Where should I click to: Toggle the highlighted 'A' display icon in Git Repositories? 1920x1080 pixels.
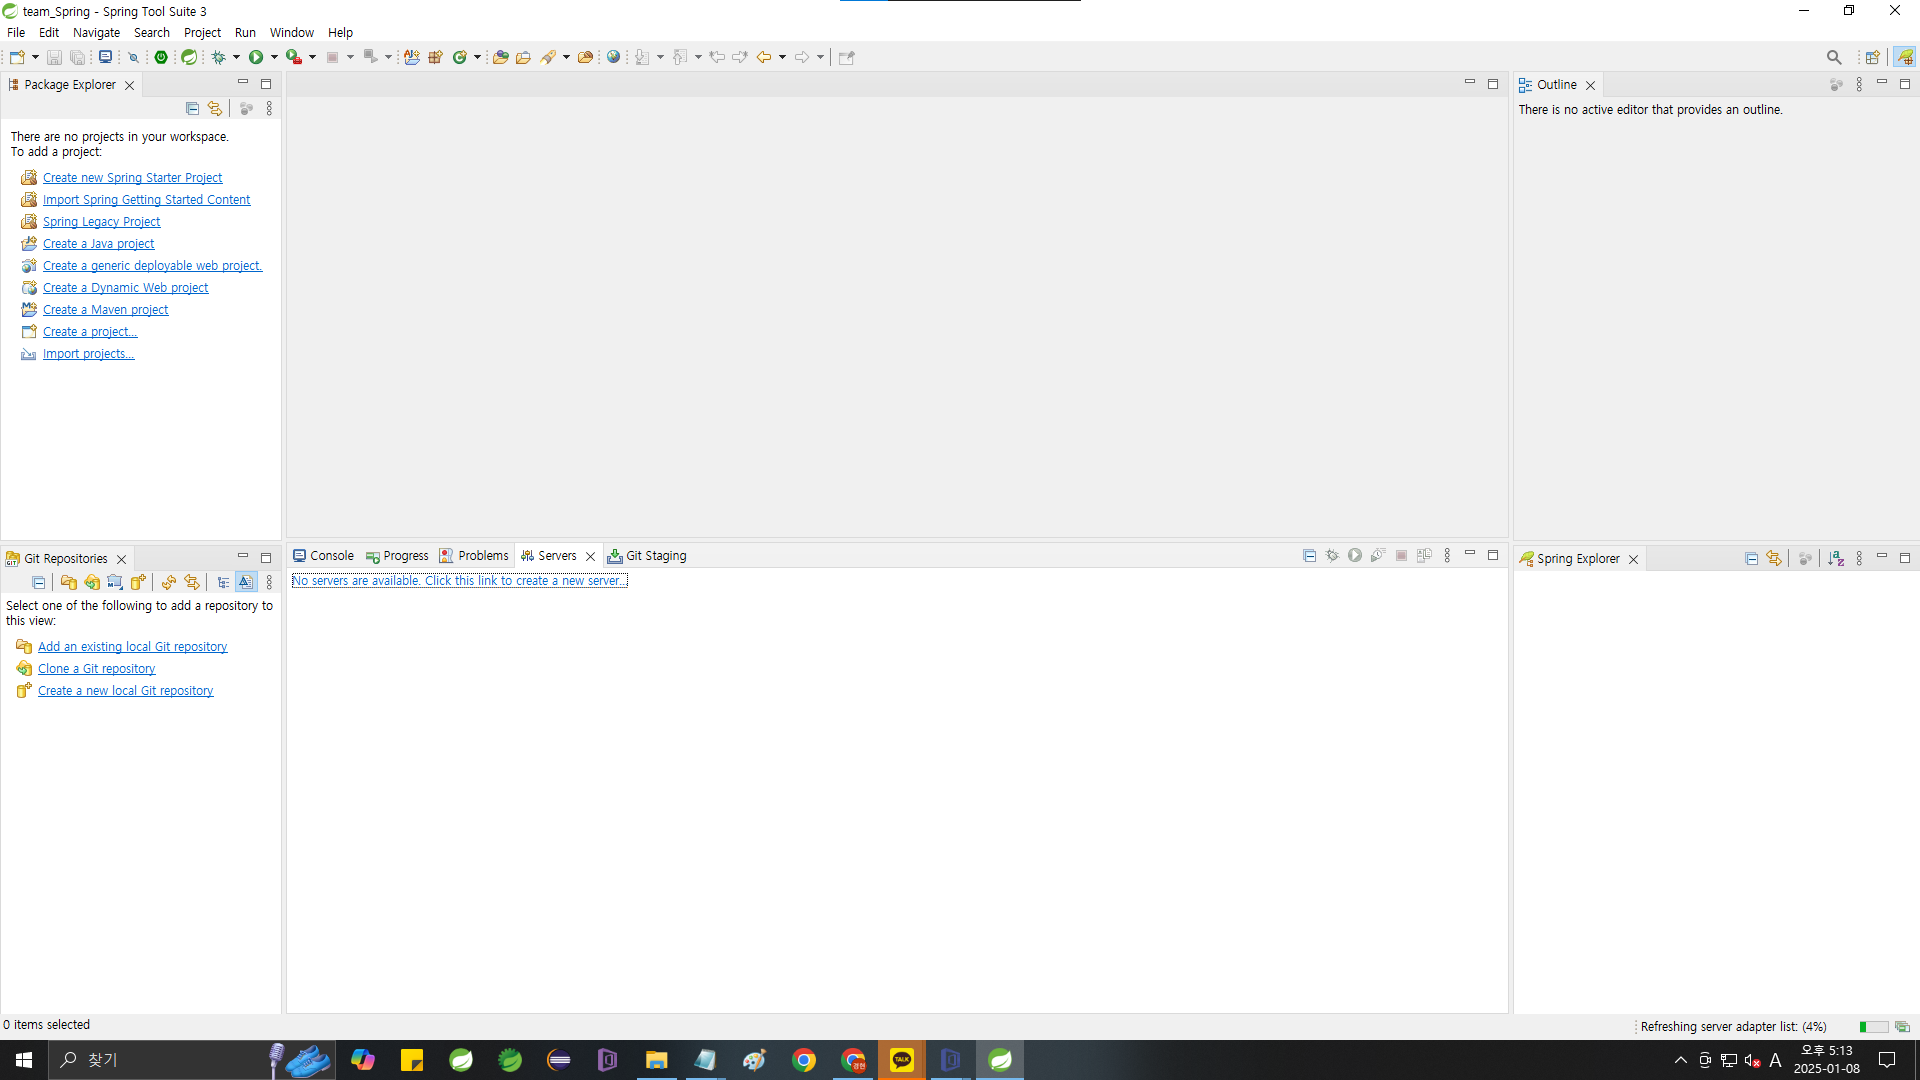(x=246, y=582)
